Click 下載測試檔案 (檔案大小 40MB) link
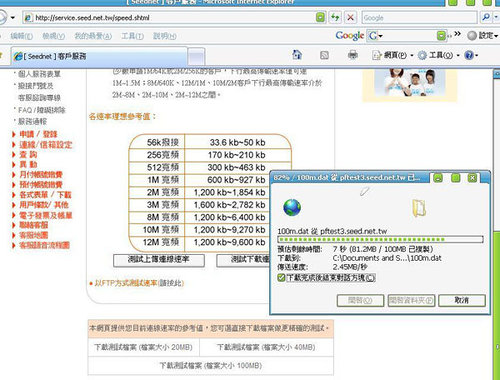 266,347
